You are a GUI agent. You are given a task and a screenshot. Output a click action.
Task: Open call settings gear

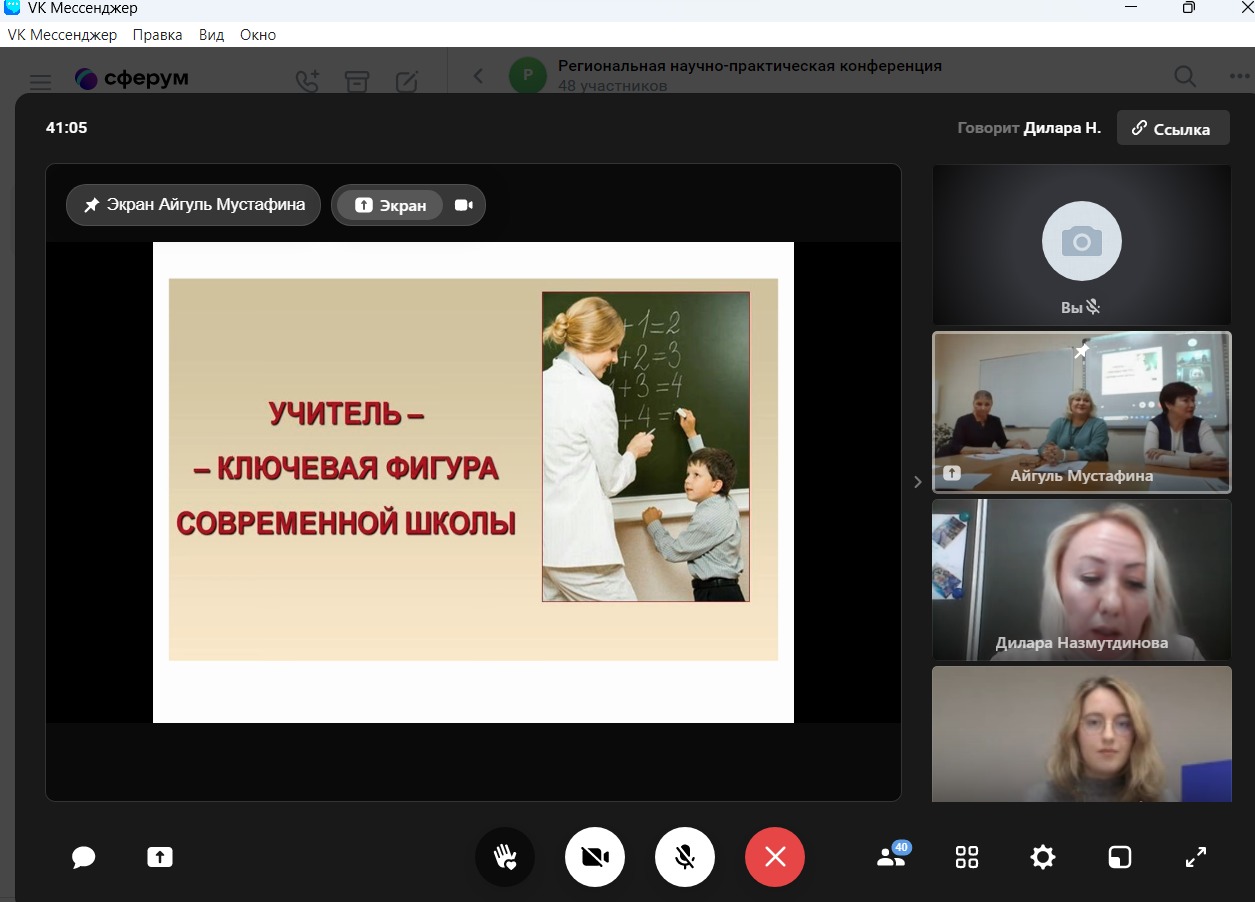(1043, 857)
